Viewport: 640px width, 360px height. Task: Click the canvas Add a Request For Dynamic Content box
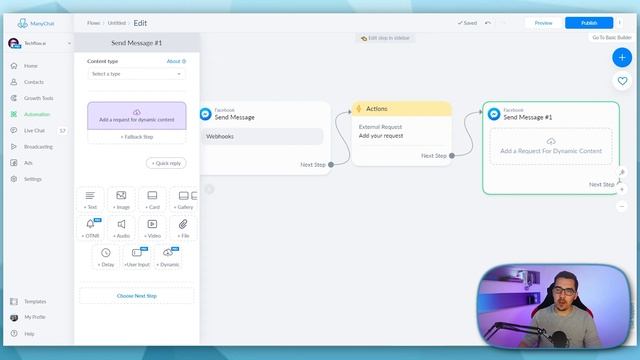tap(551, 147)
